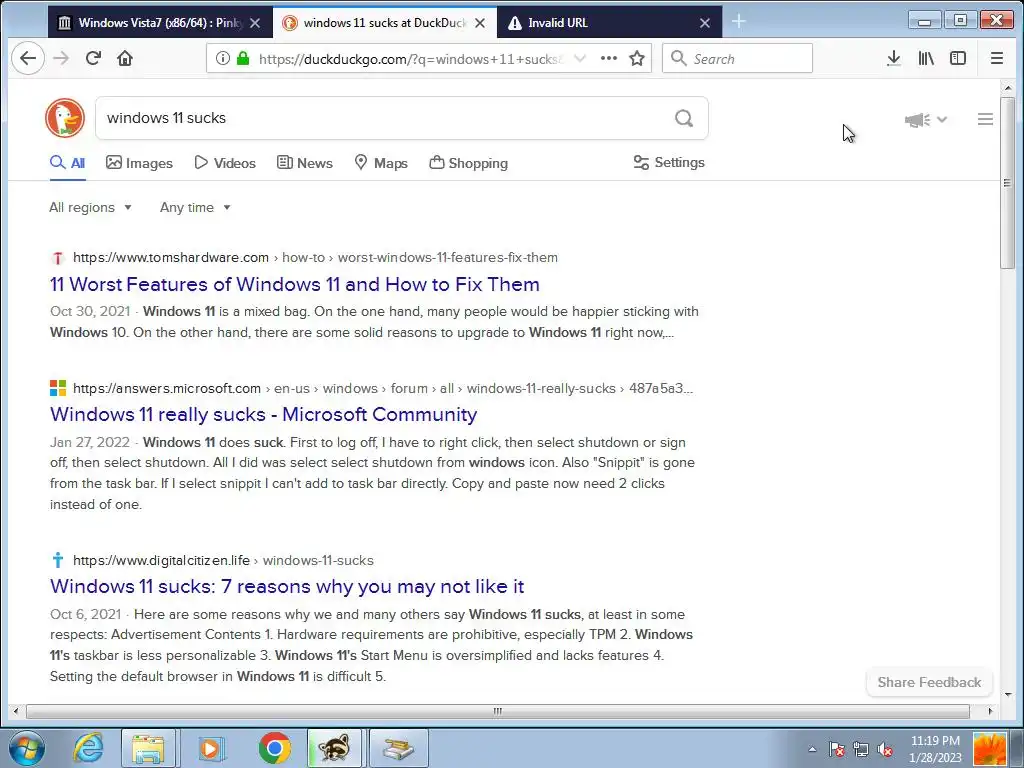Viewport: 1024px width, 768px height.
Task: Open a new browser tab
Action: 739,22
